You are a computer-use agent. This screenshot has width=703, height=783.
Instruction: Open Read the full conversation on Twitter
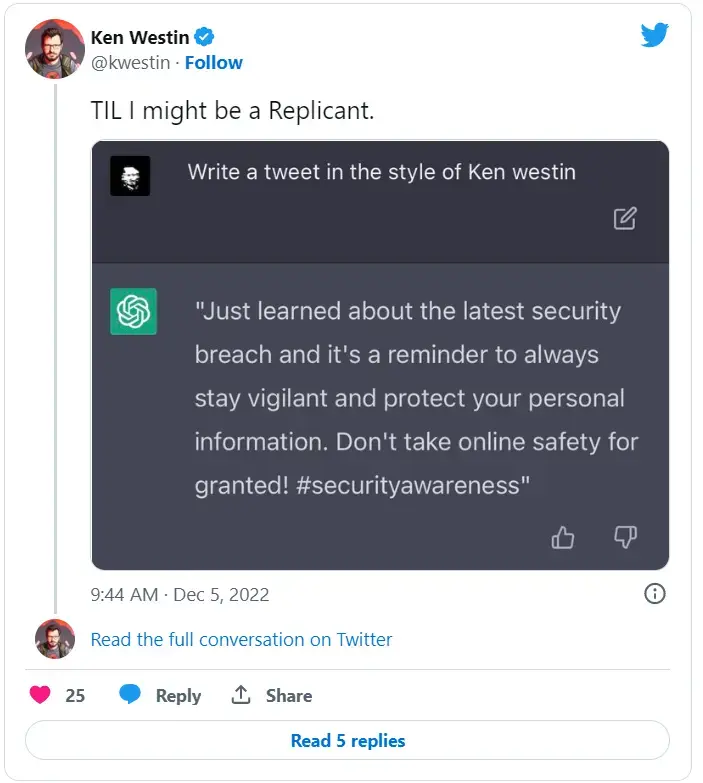point(241,639)
